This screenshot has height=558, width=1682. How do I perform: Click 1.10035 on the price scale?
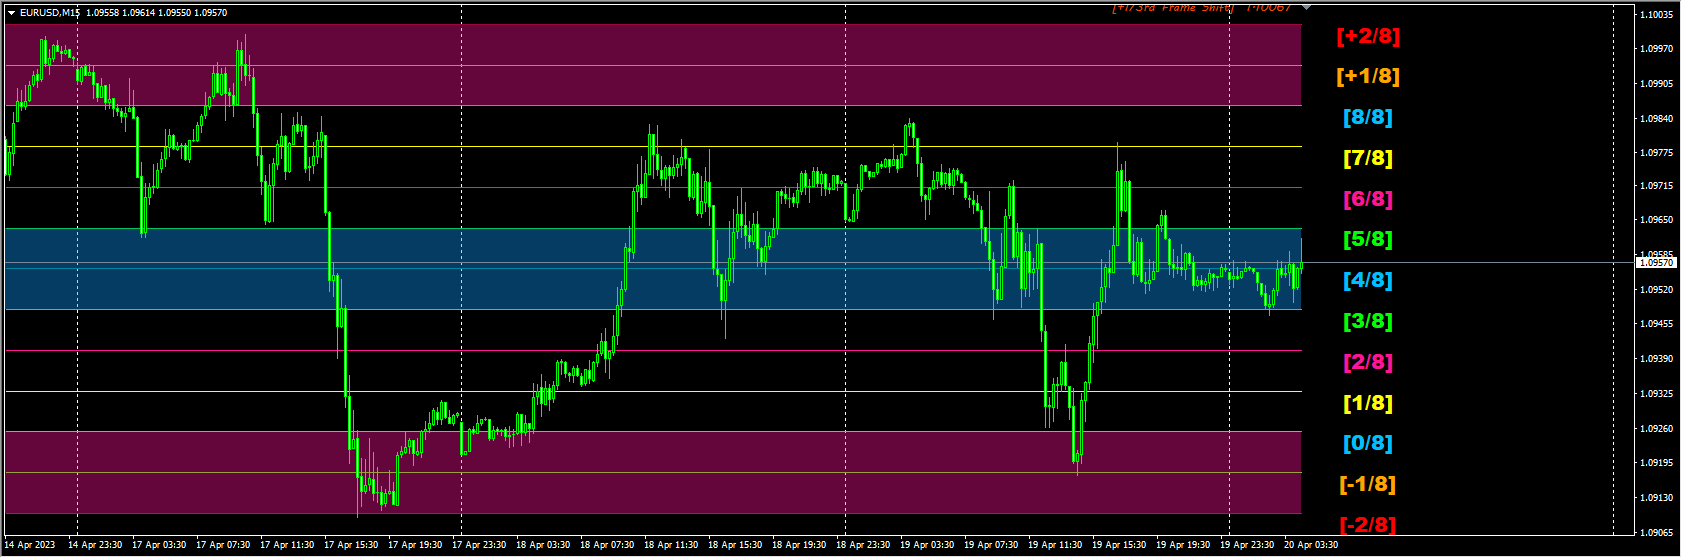1658,15
